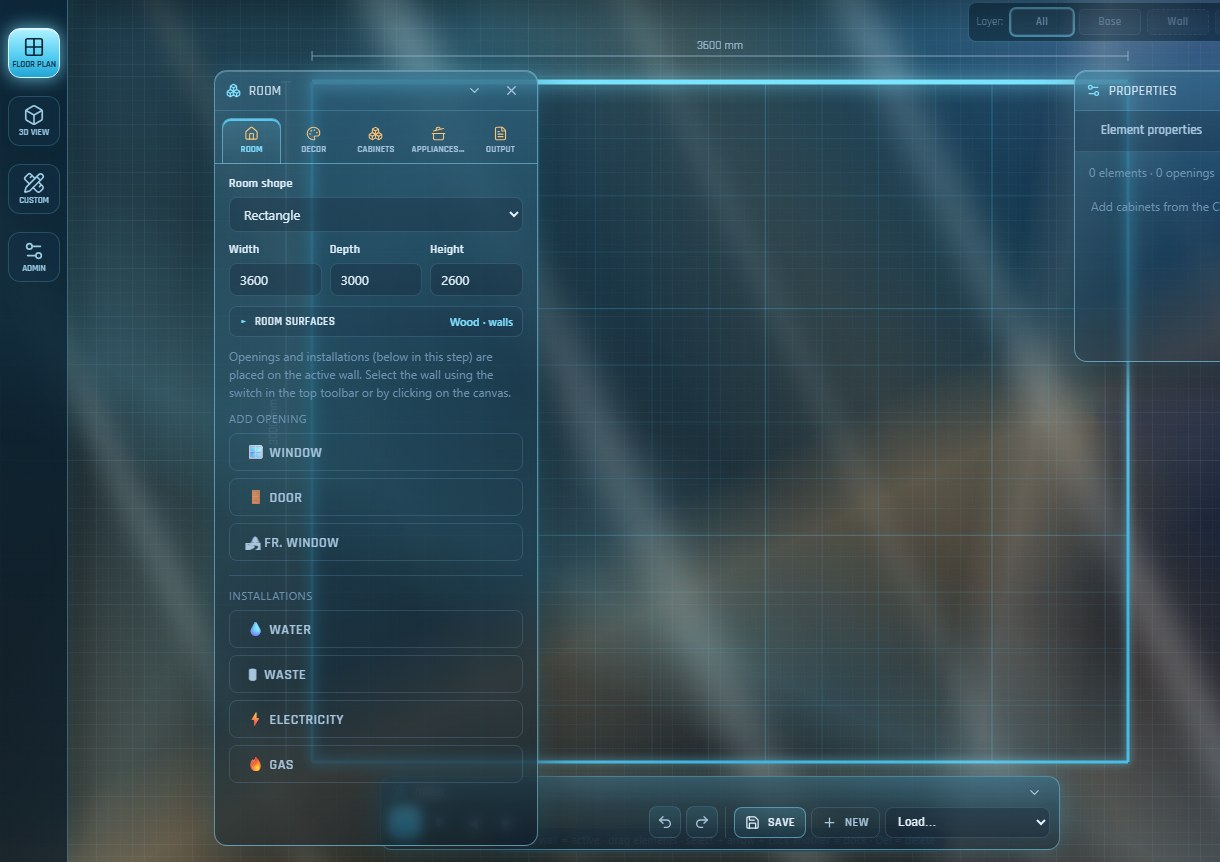Create a New project
This screenshot has height=862, width=1220.
click(x=846, y=822)
